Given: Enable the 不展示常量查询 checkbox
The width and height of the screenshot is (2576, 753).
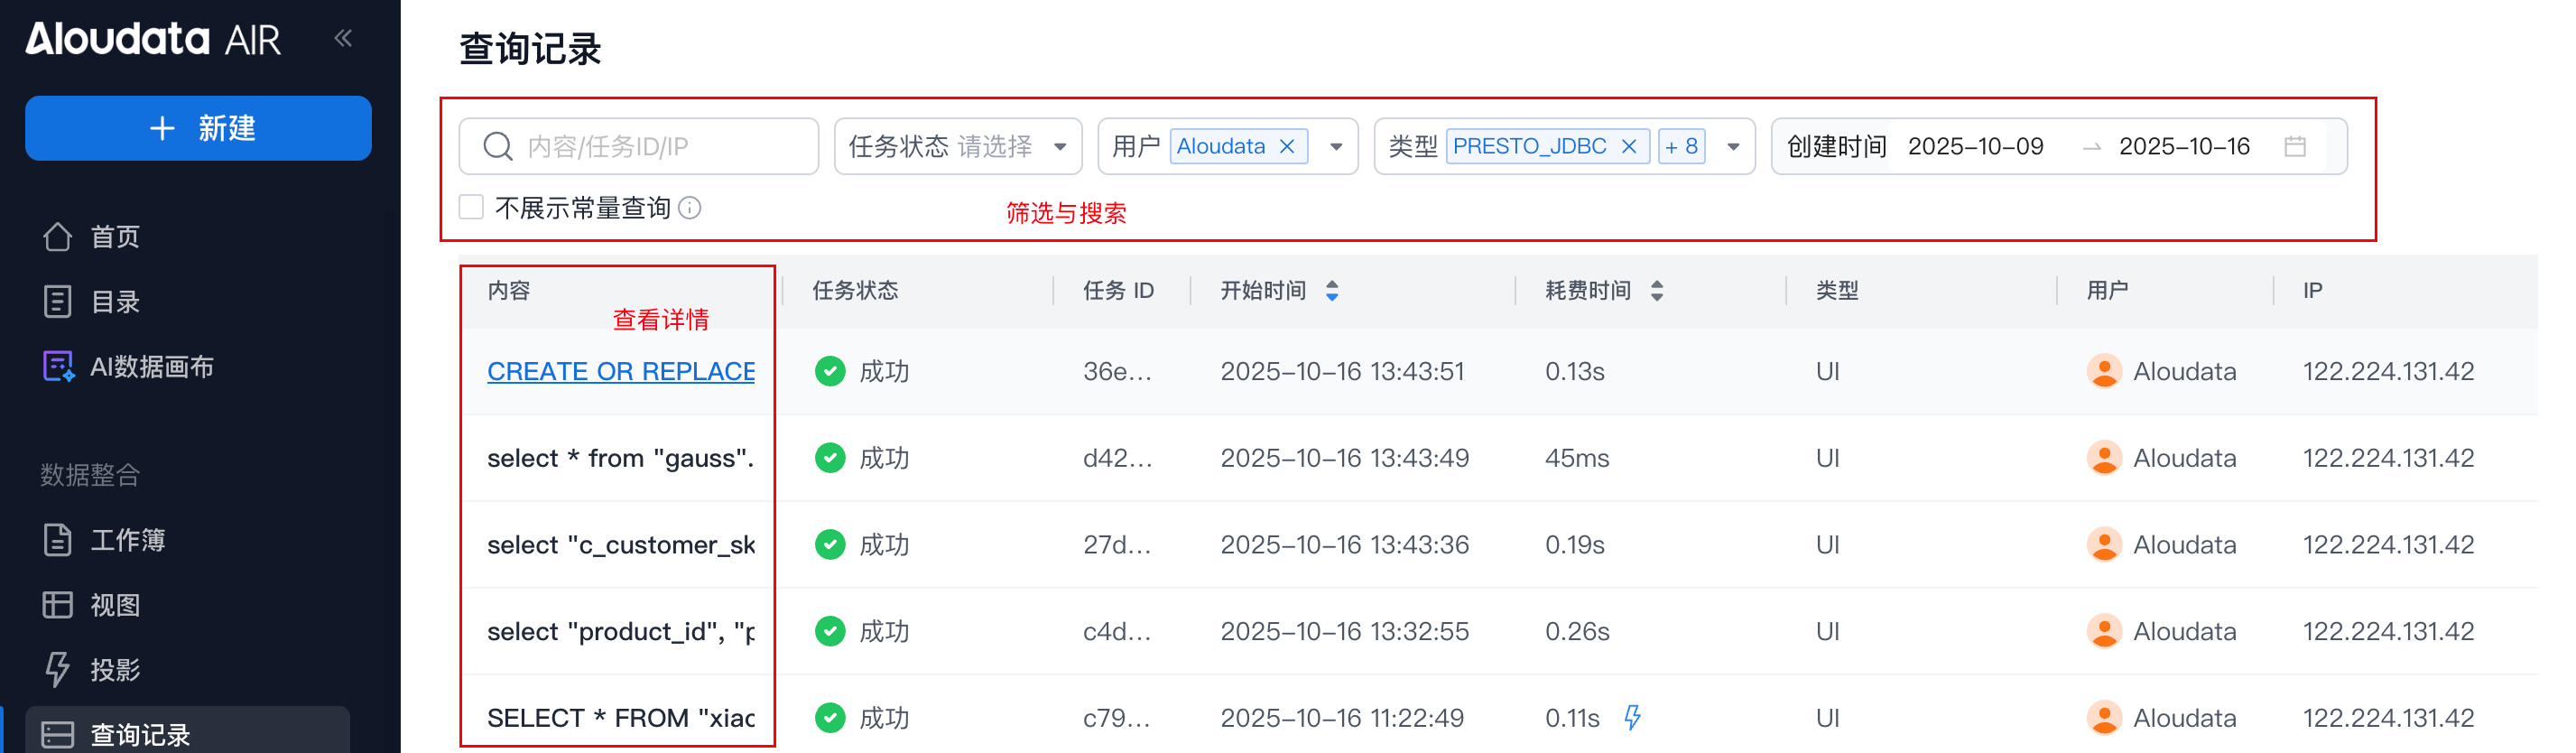Looking at the screenshot, I should coord(471,207).
